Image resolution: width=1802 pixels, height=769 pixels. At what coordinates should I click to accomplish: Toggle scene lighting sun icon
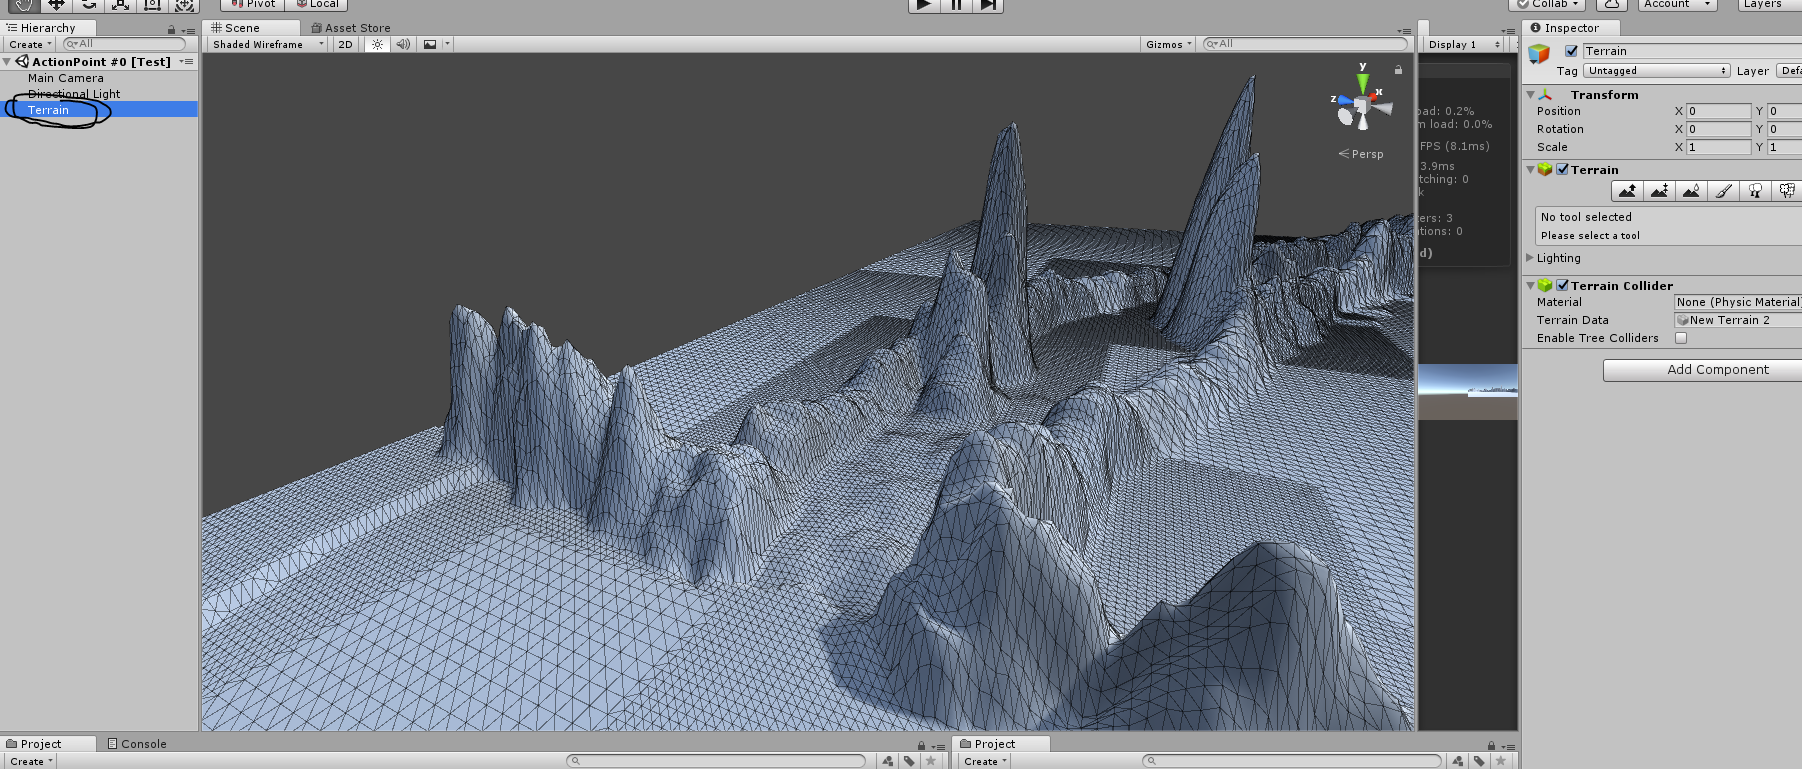coord(377,44)
